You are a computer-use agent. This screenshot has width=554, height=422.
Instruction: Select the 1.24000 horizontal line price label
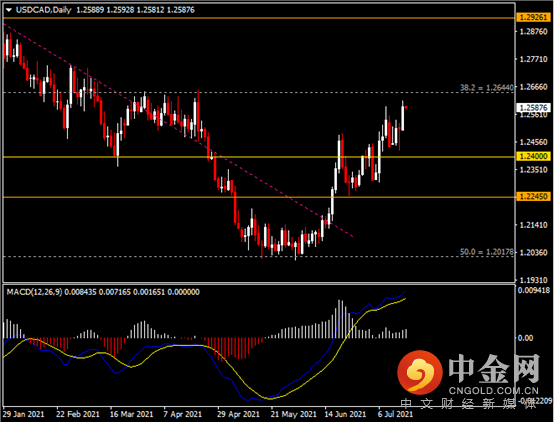pos(534,156)
